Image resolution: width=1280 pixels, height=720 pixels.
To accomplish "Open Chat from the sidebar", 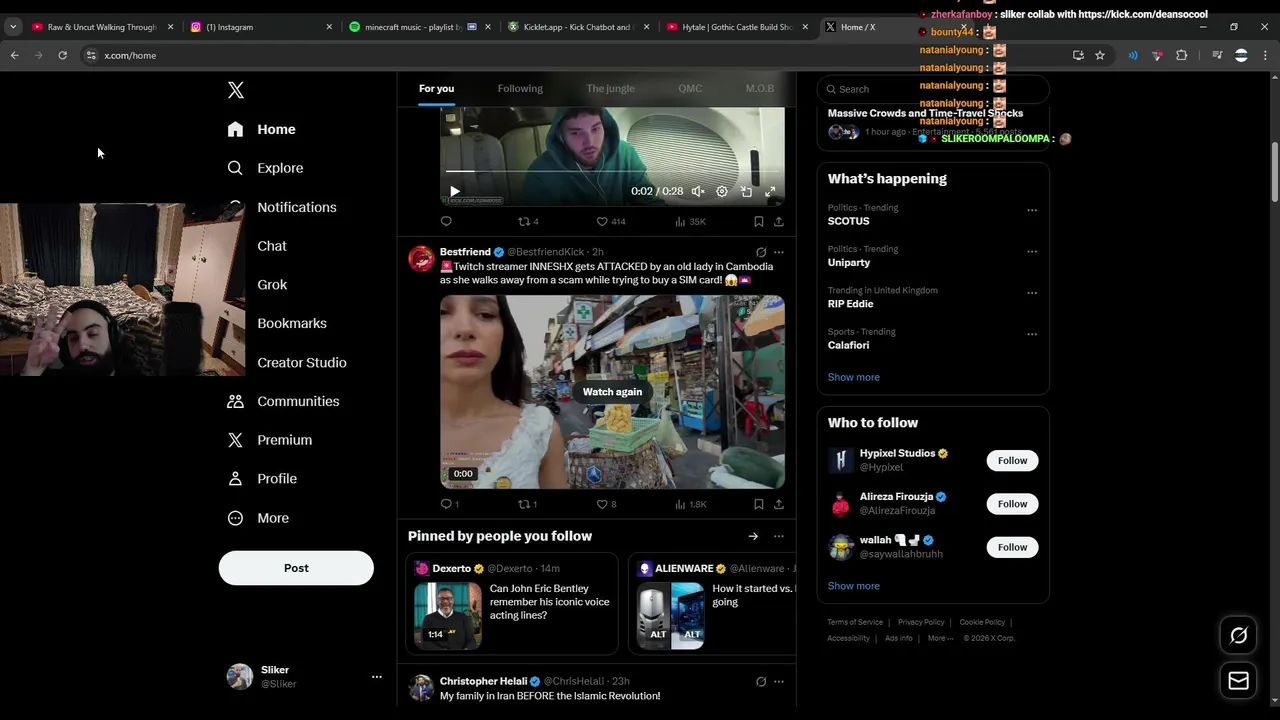I will (271, 246).
